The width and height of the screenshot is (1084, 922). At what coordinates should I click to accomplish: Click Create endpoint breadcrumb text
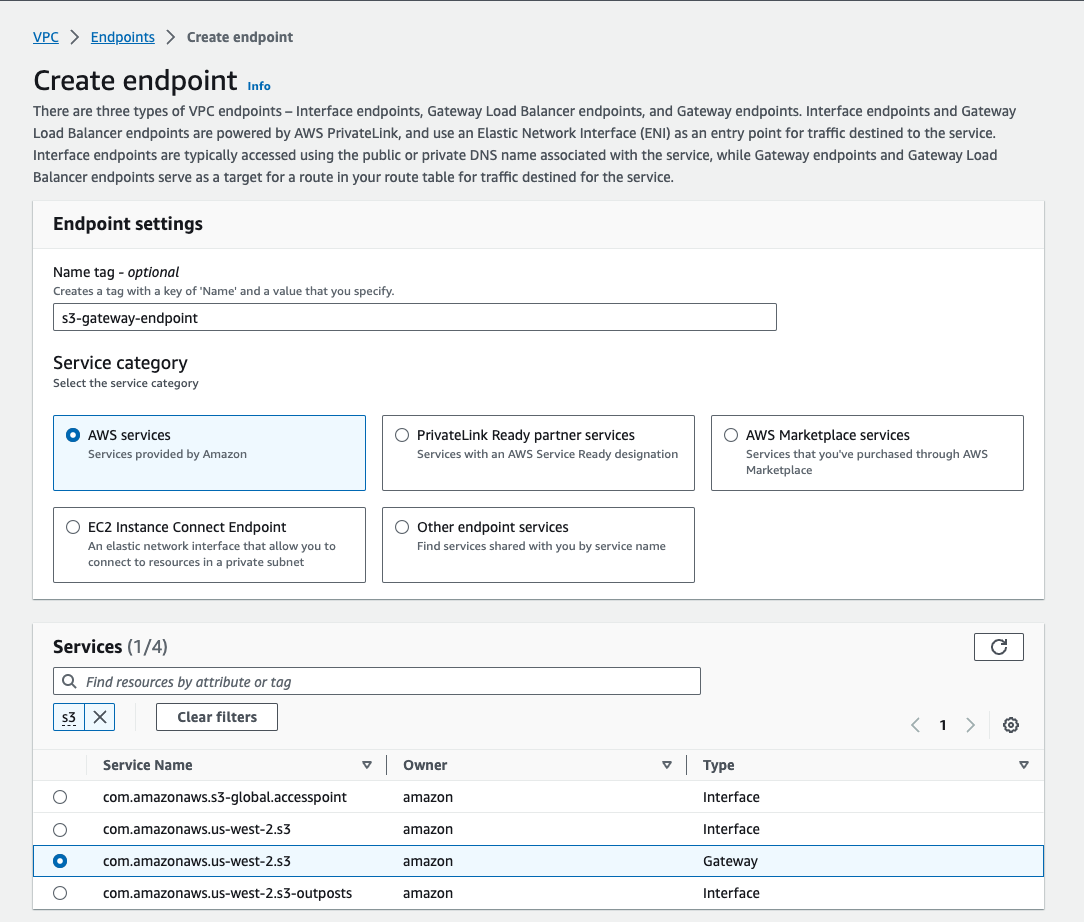(x=240, y=37)
